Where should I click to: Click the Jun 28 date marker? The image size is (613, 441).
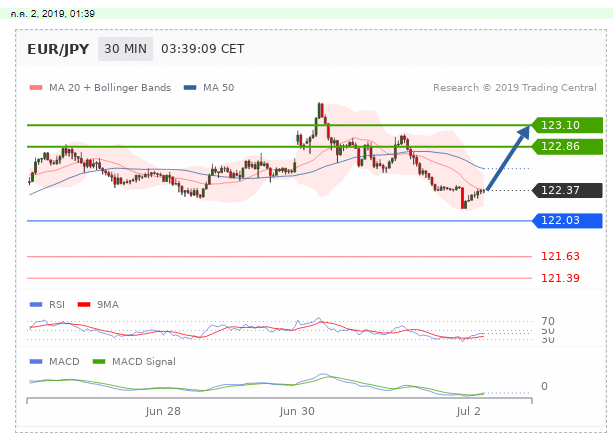[x=163, y=411]
